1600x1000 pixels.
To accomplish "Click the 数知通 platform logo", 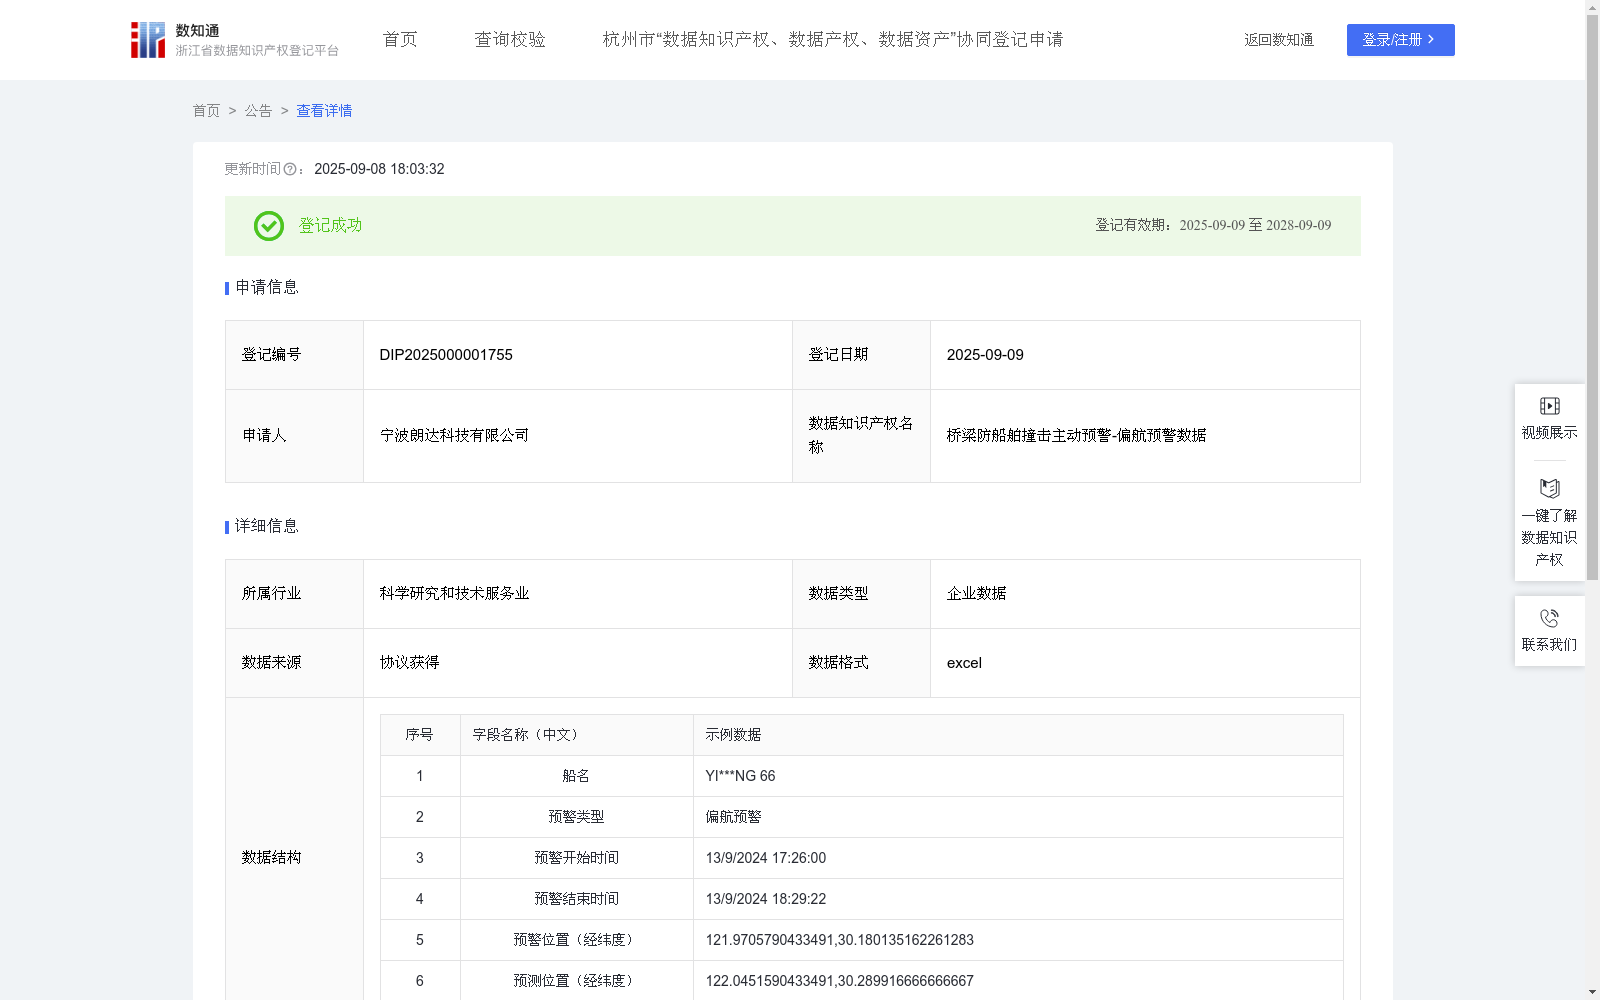I will (235, 40).
